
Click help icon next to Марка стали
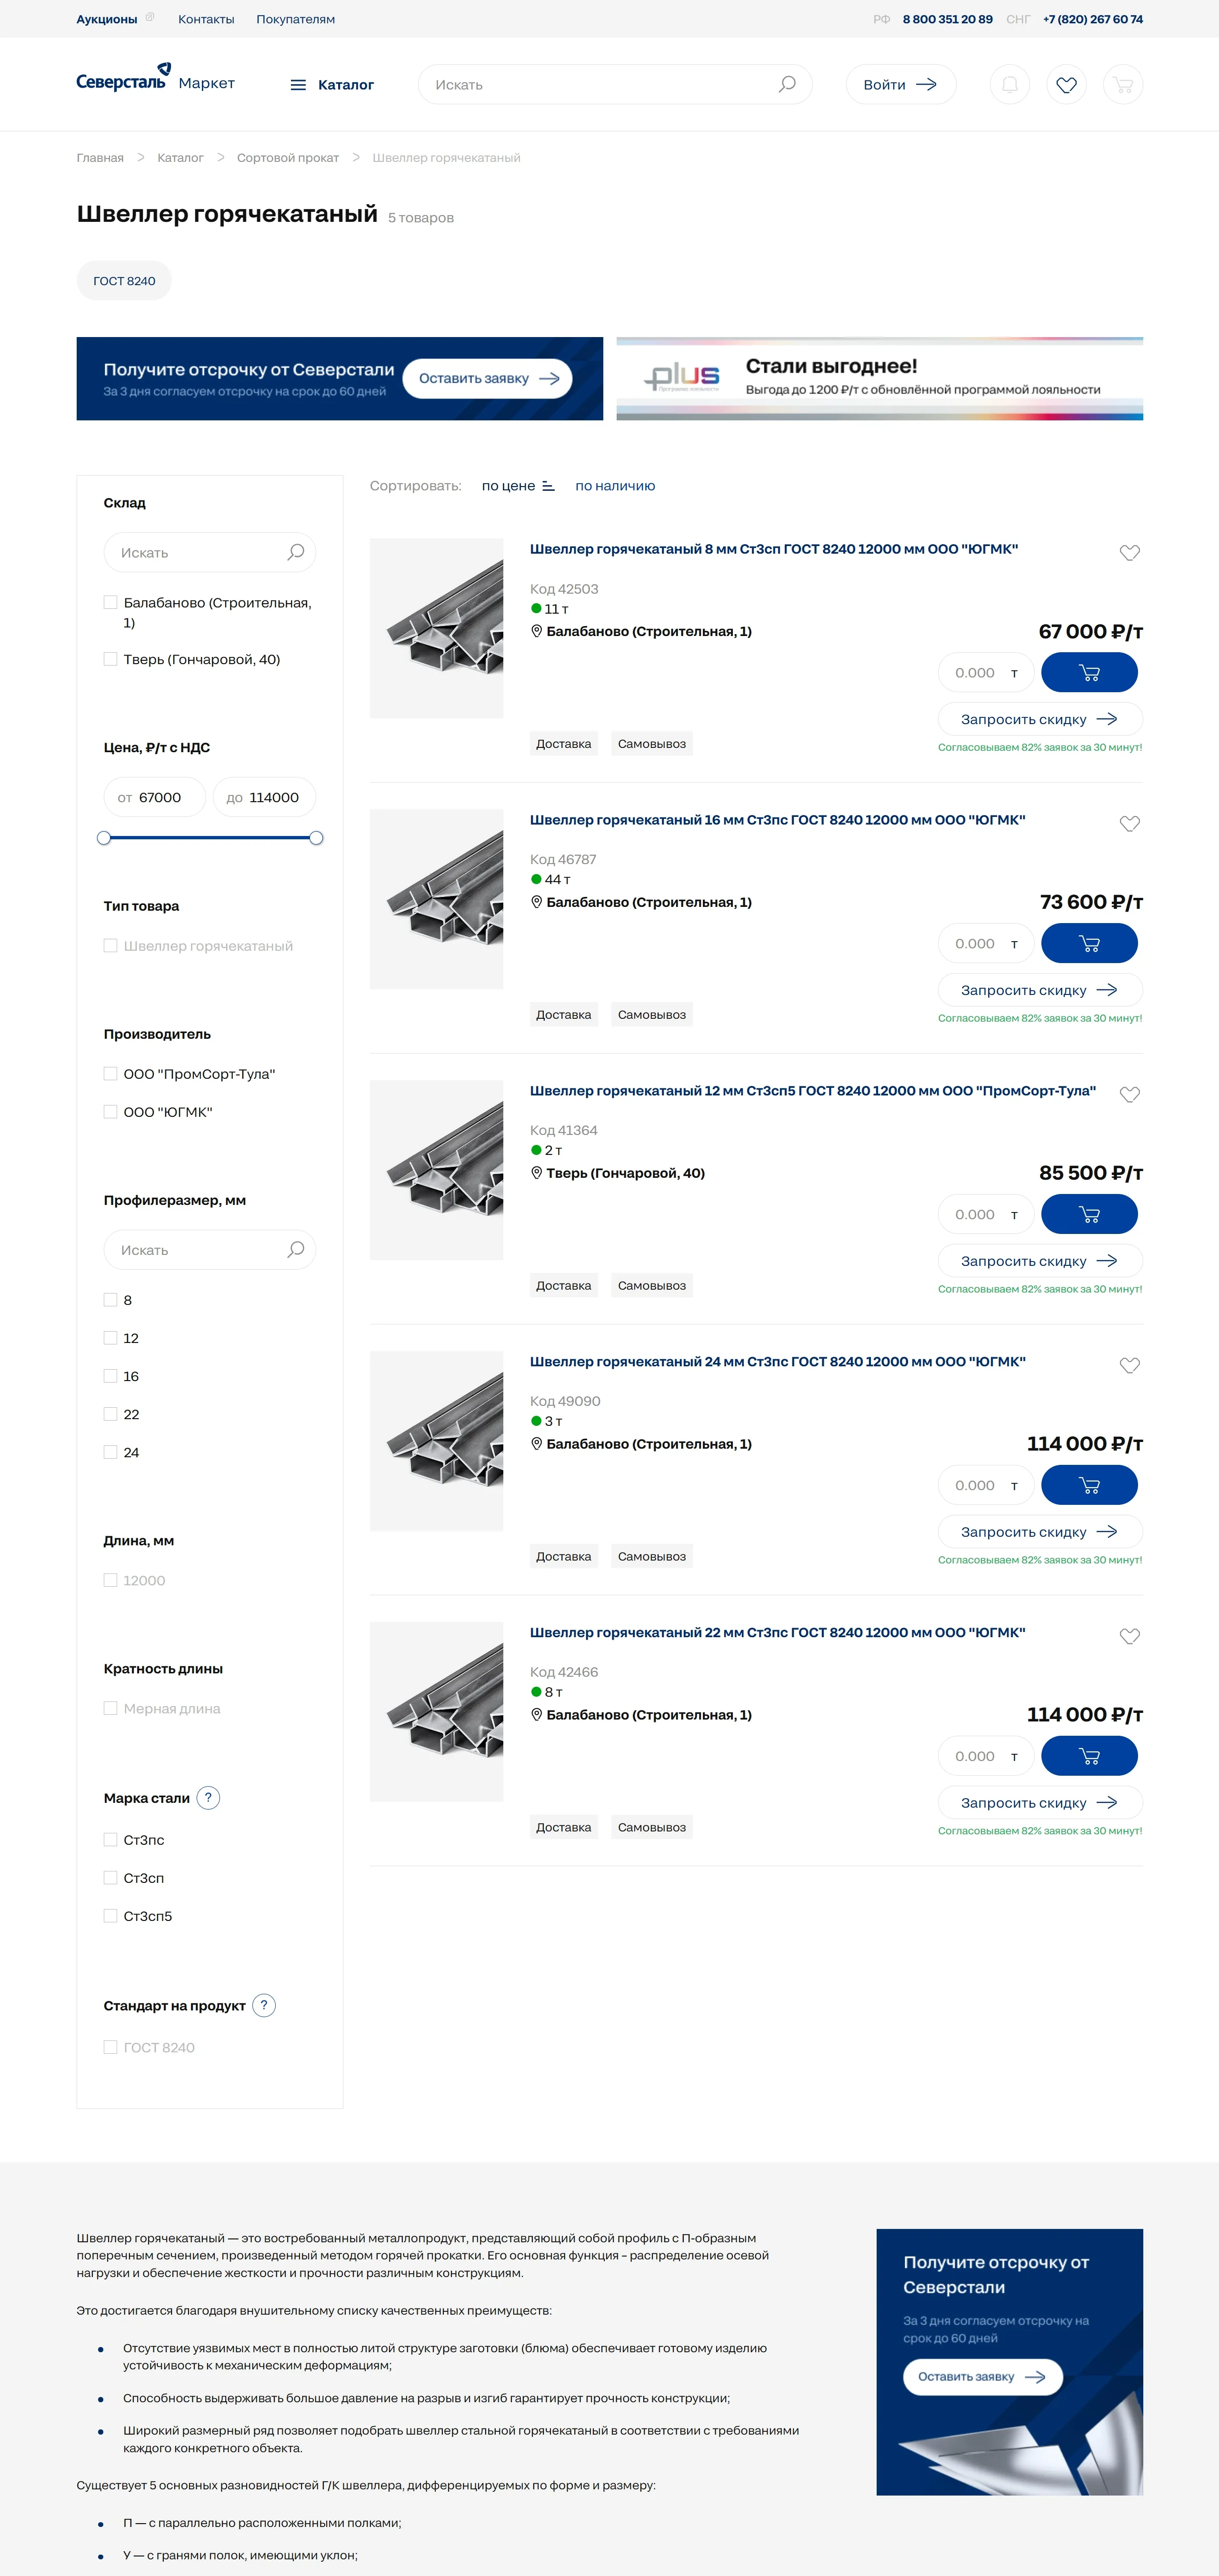(x=208, y=1798)
